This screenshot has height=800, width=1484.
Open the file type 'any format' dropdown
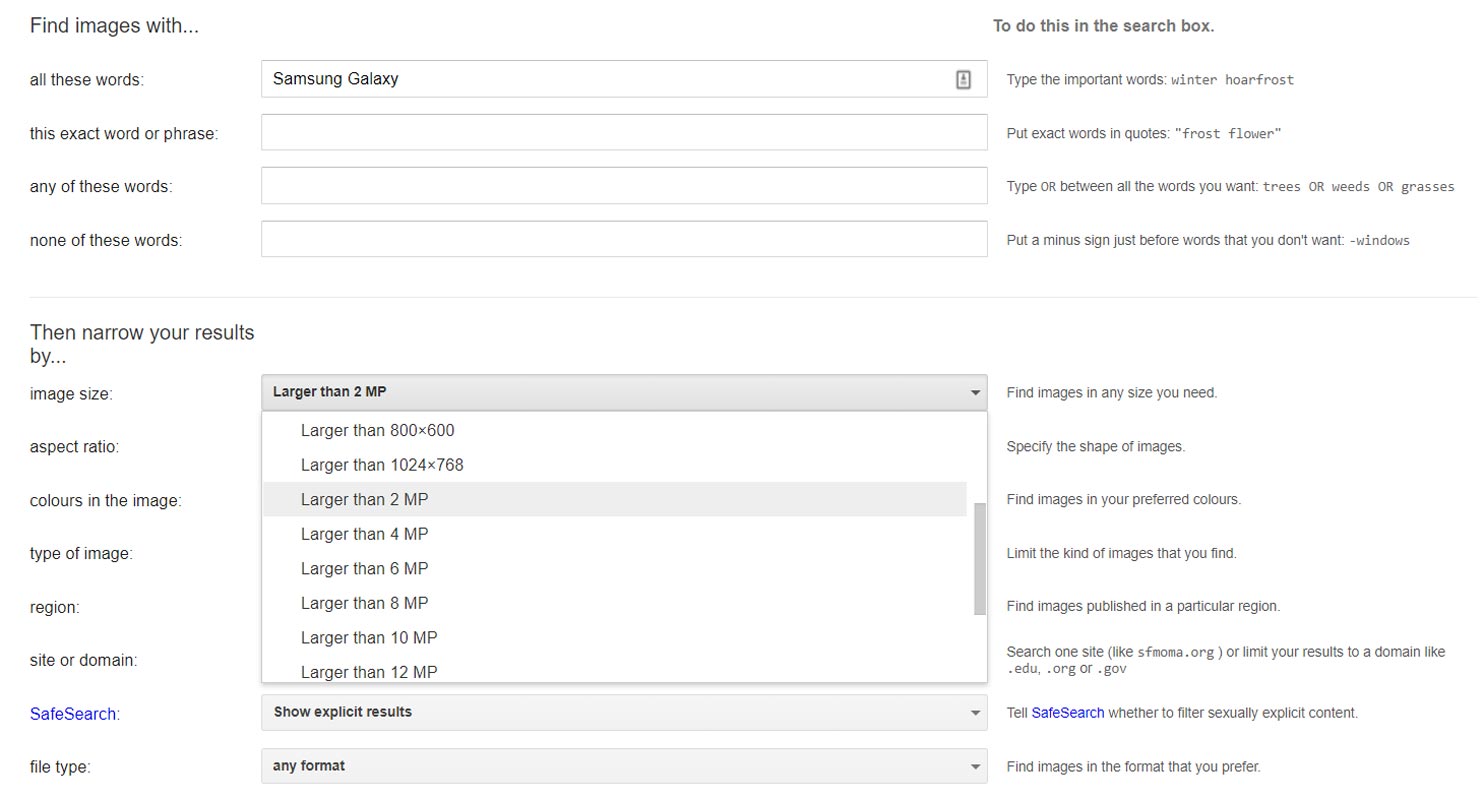624,766
